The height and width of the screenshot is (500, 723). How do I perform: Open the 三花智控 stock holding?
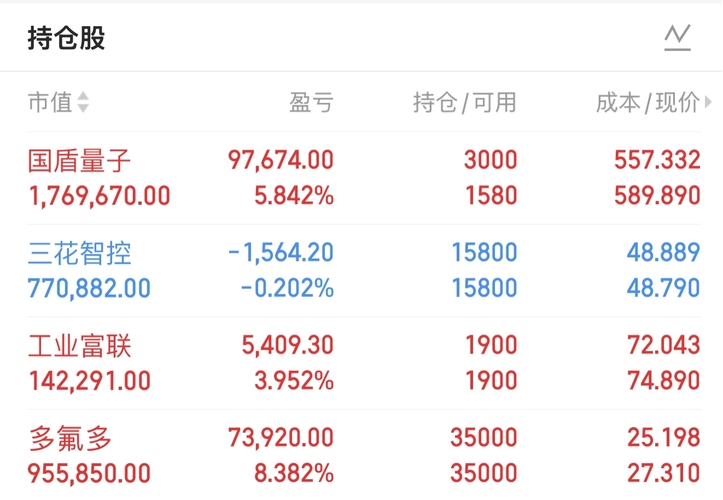click(x=80, y=253)
